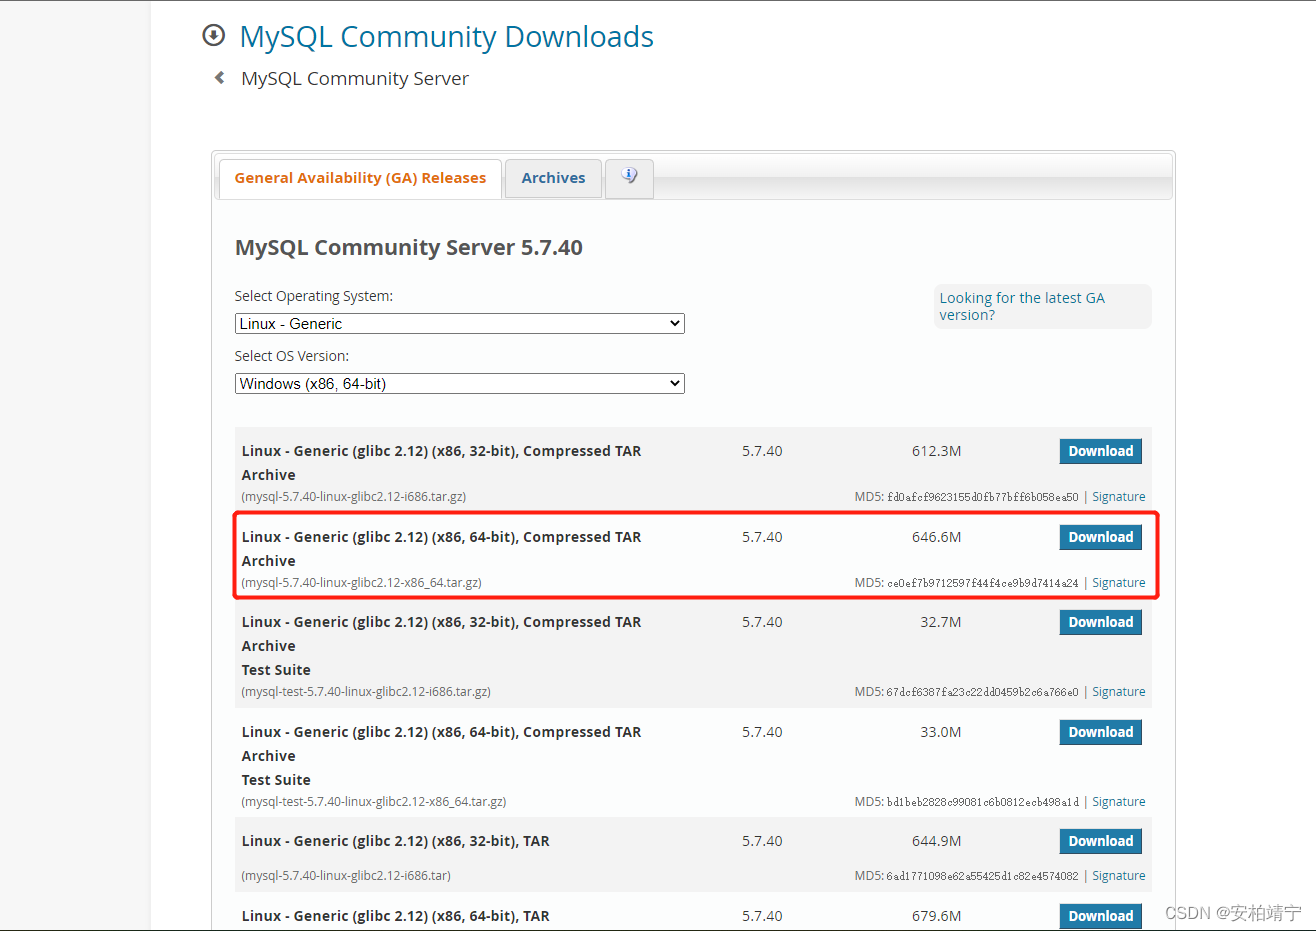Viewport: 1316px width, 931px height.
Task: Open the Select OS Version dropdown
Action: [x=460, y=384]
